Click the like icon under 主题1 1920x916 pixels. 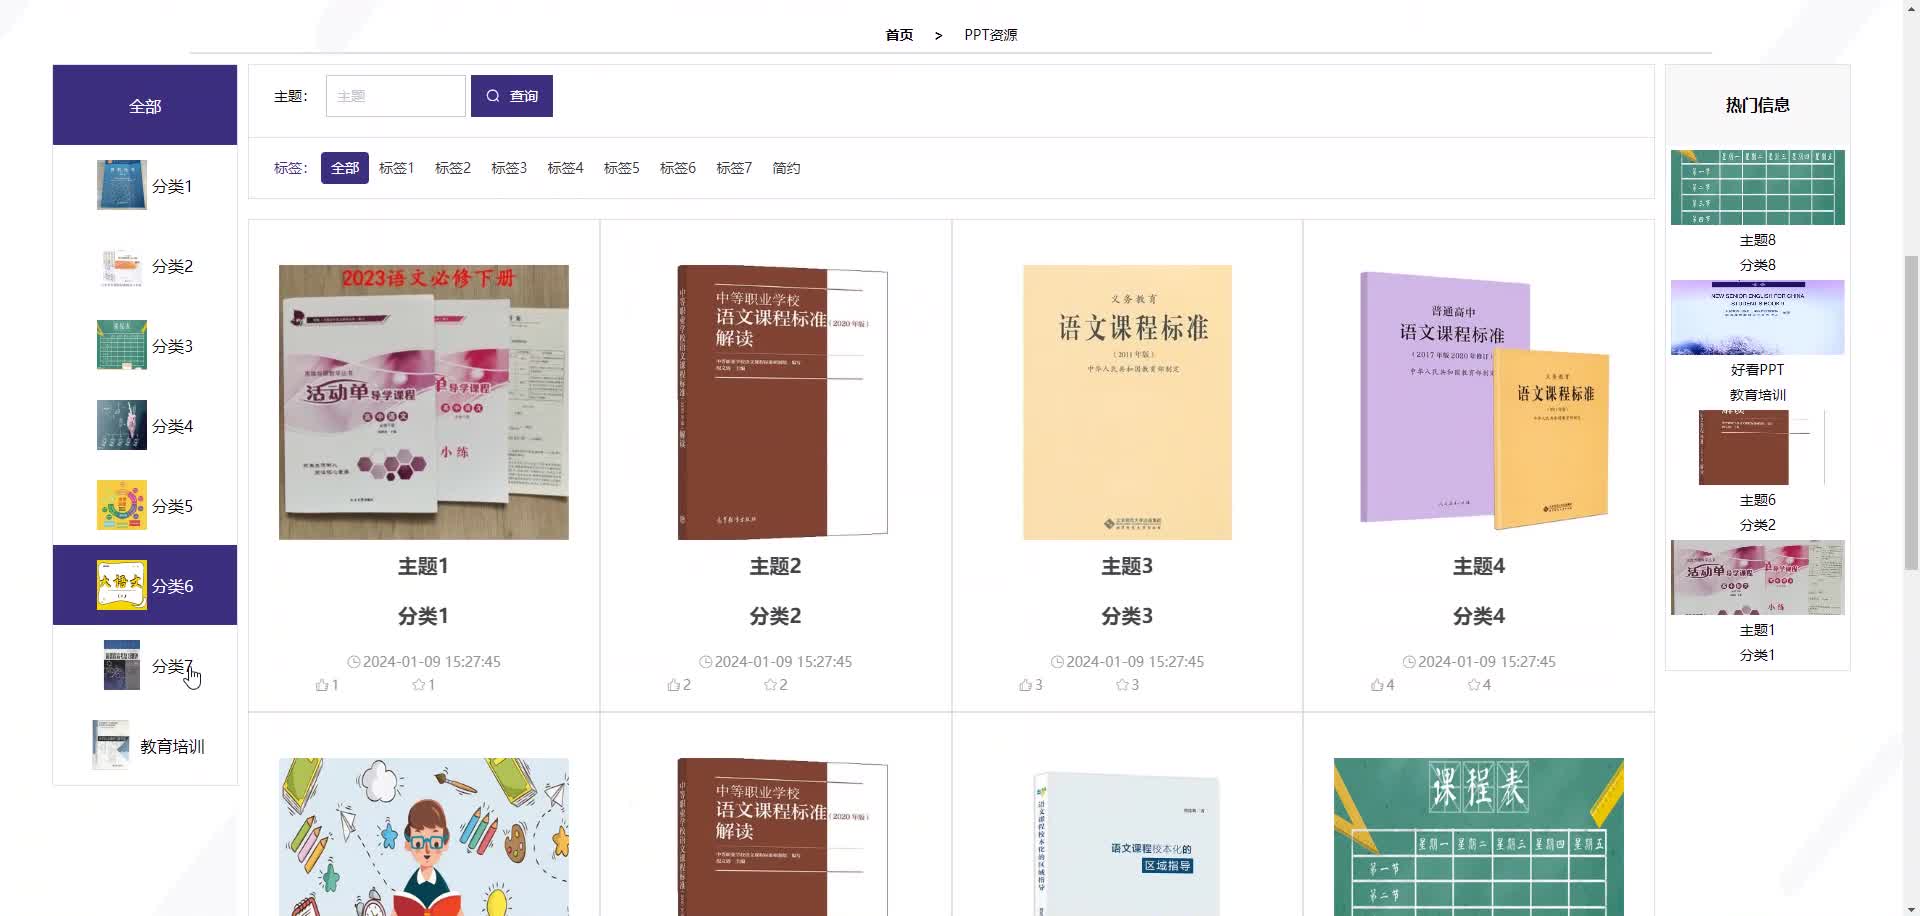point(322,685)
